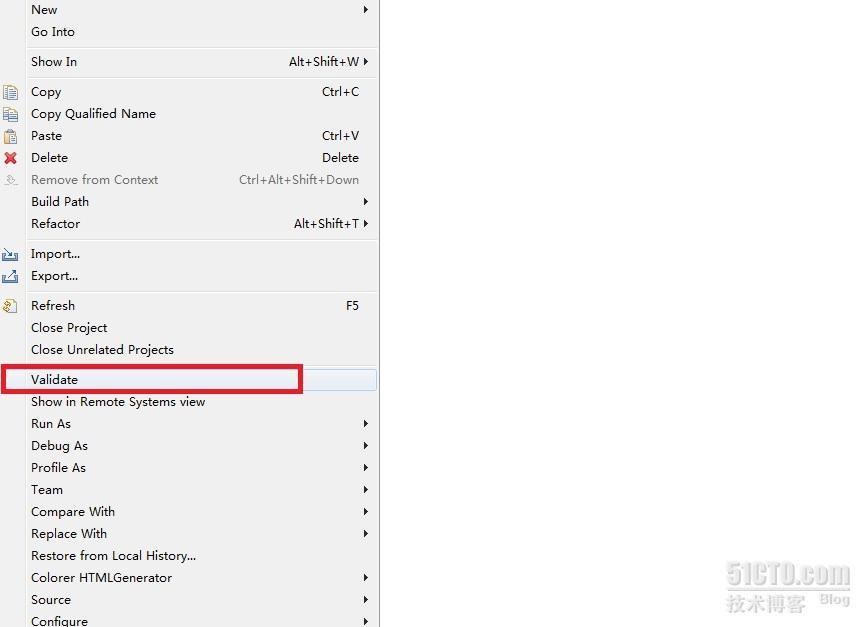Open Build Path menu entry
This screenshot has height=627, width=864.
189,202
